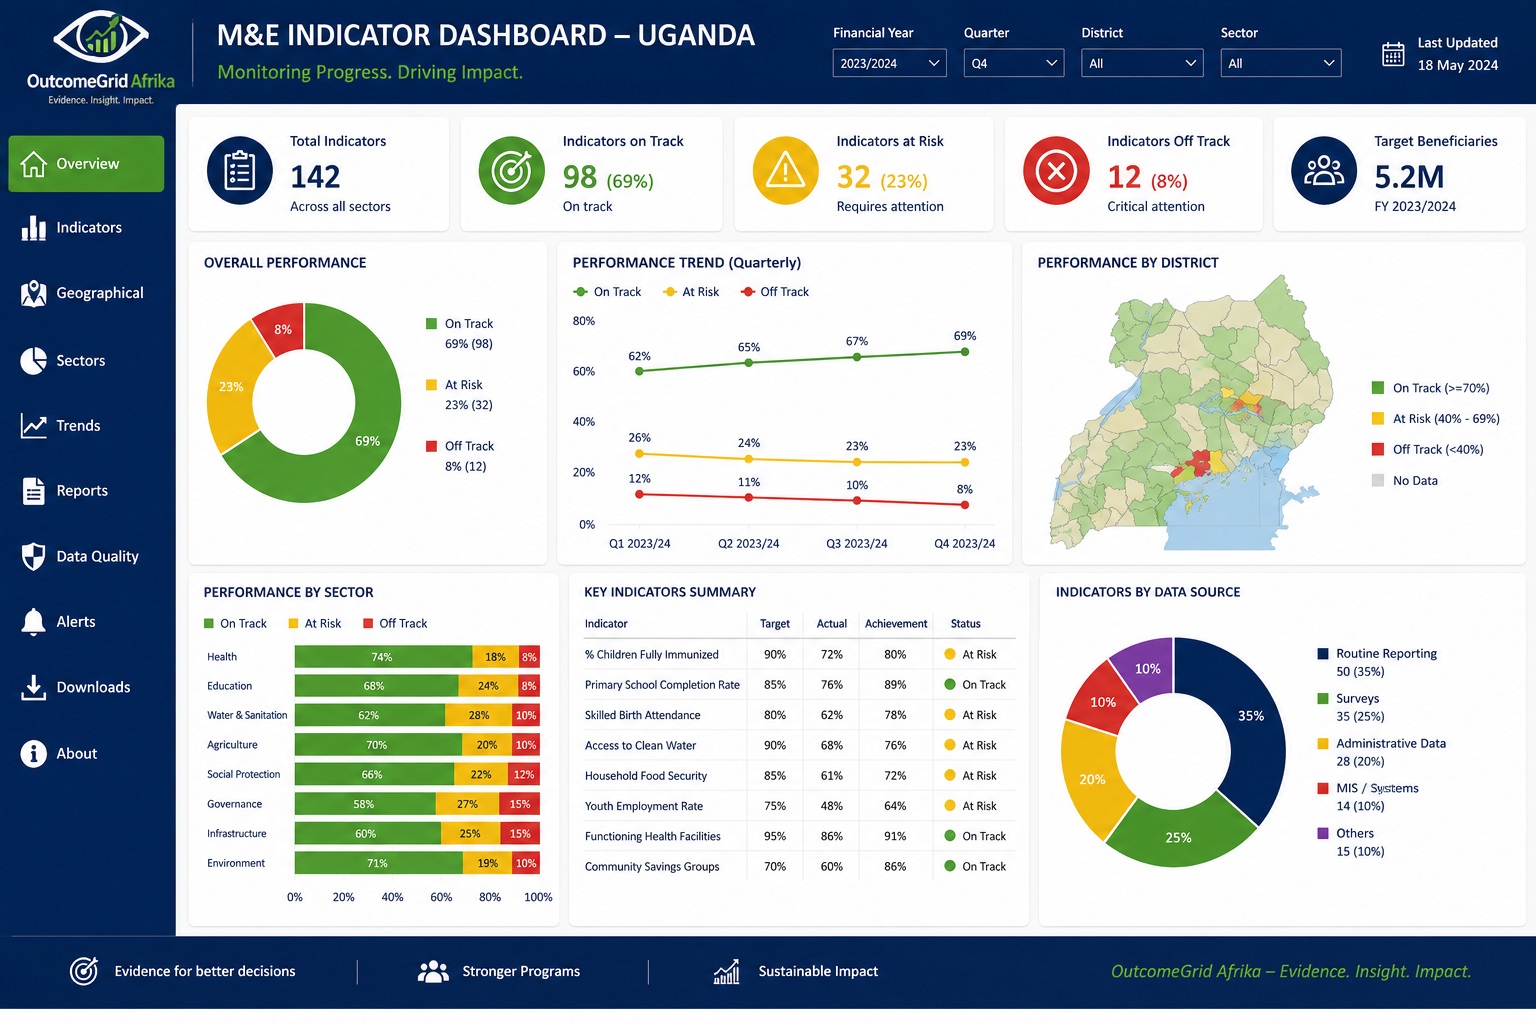Click the At Risk status dot for Children Fully Immunized
The image size is (1536, 1024).
point(950,654)
